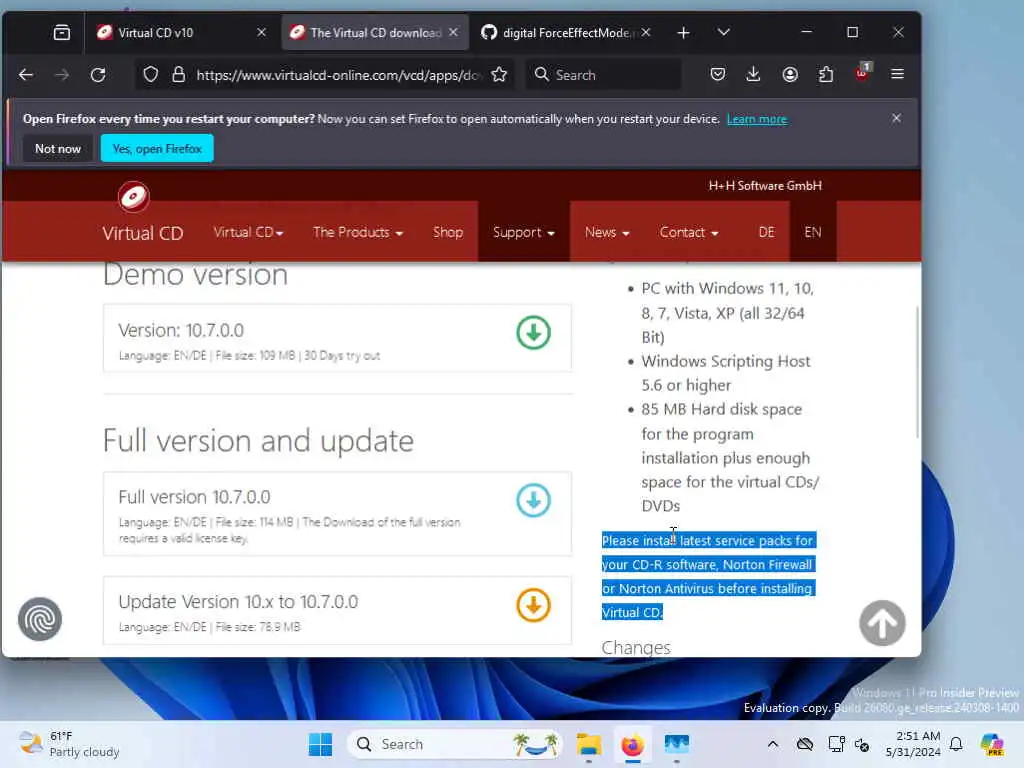1024x768 pixels.
Task: Switch to the Virtual CD v10 tab
Action: coord(176,33)
